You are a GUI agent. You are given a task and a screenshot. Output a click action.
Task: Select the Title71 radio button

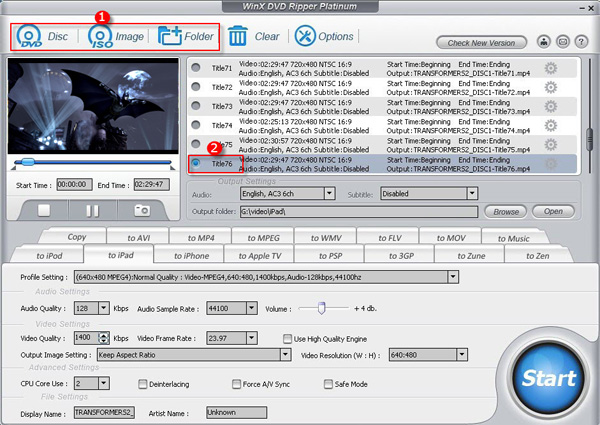click(196, 68)
